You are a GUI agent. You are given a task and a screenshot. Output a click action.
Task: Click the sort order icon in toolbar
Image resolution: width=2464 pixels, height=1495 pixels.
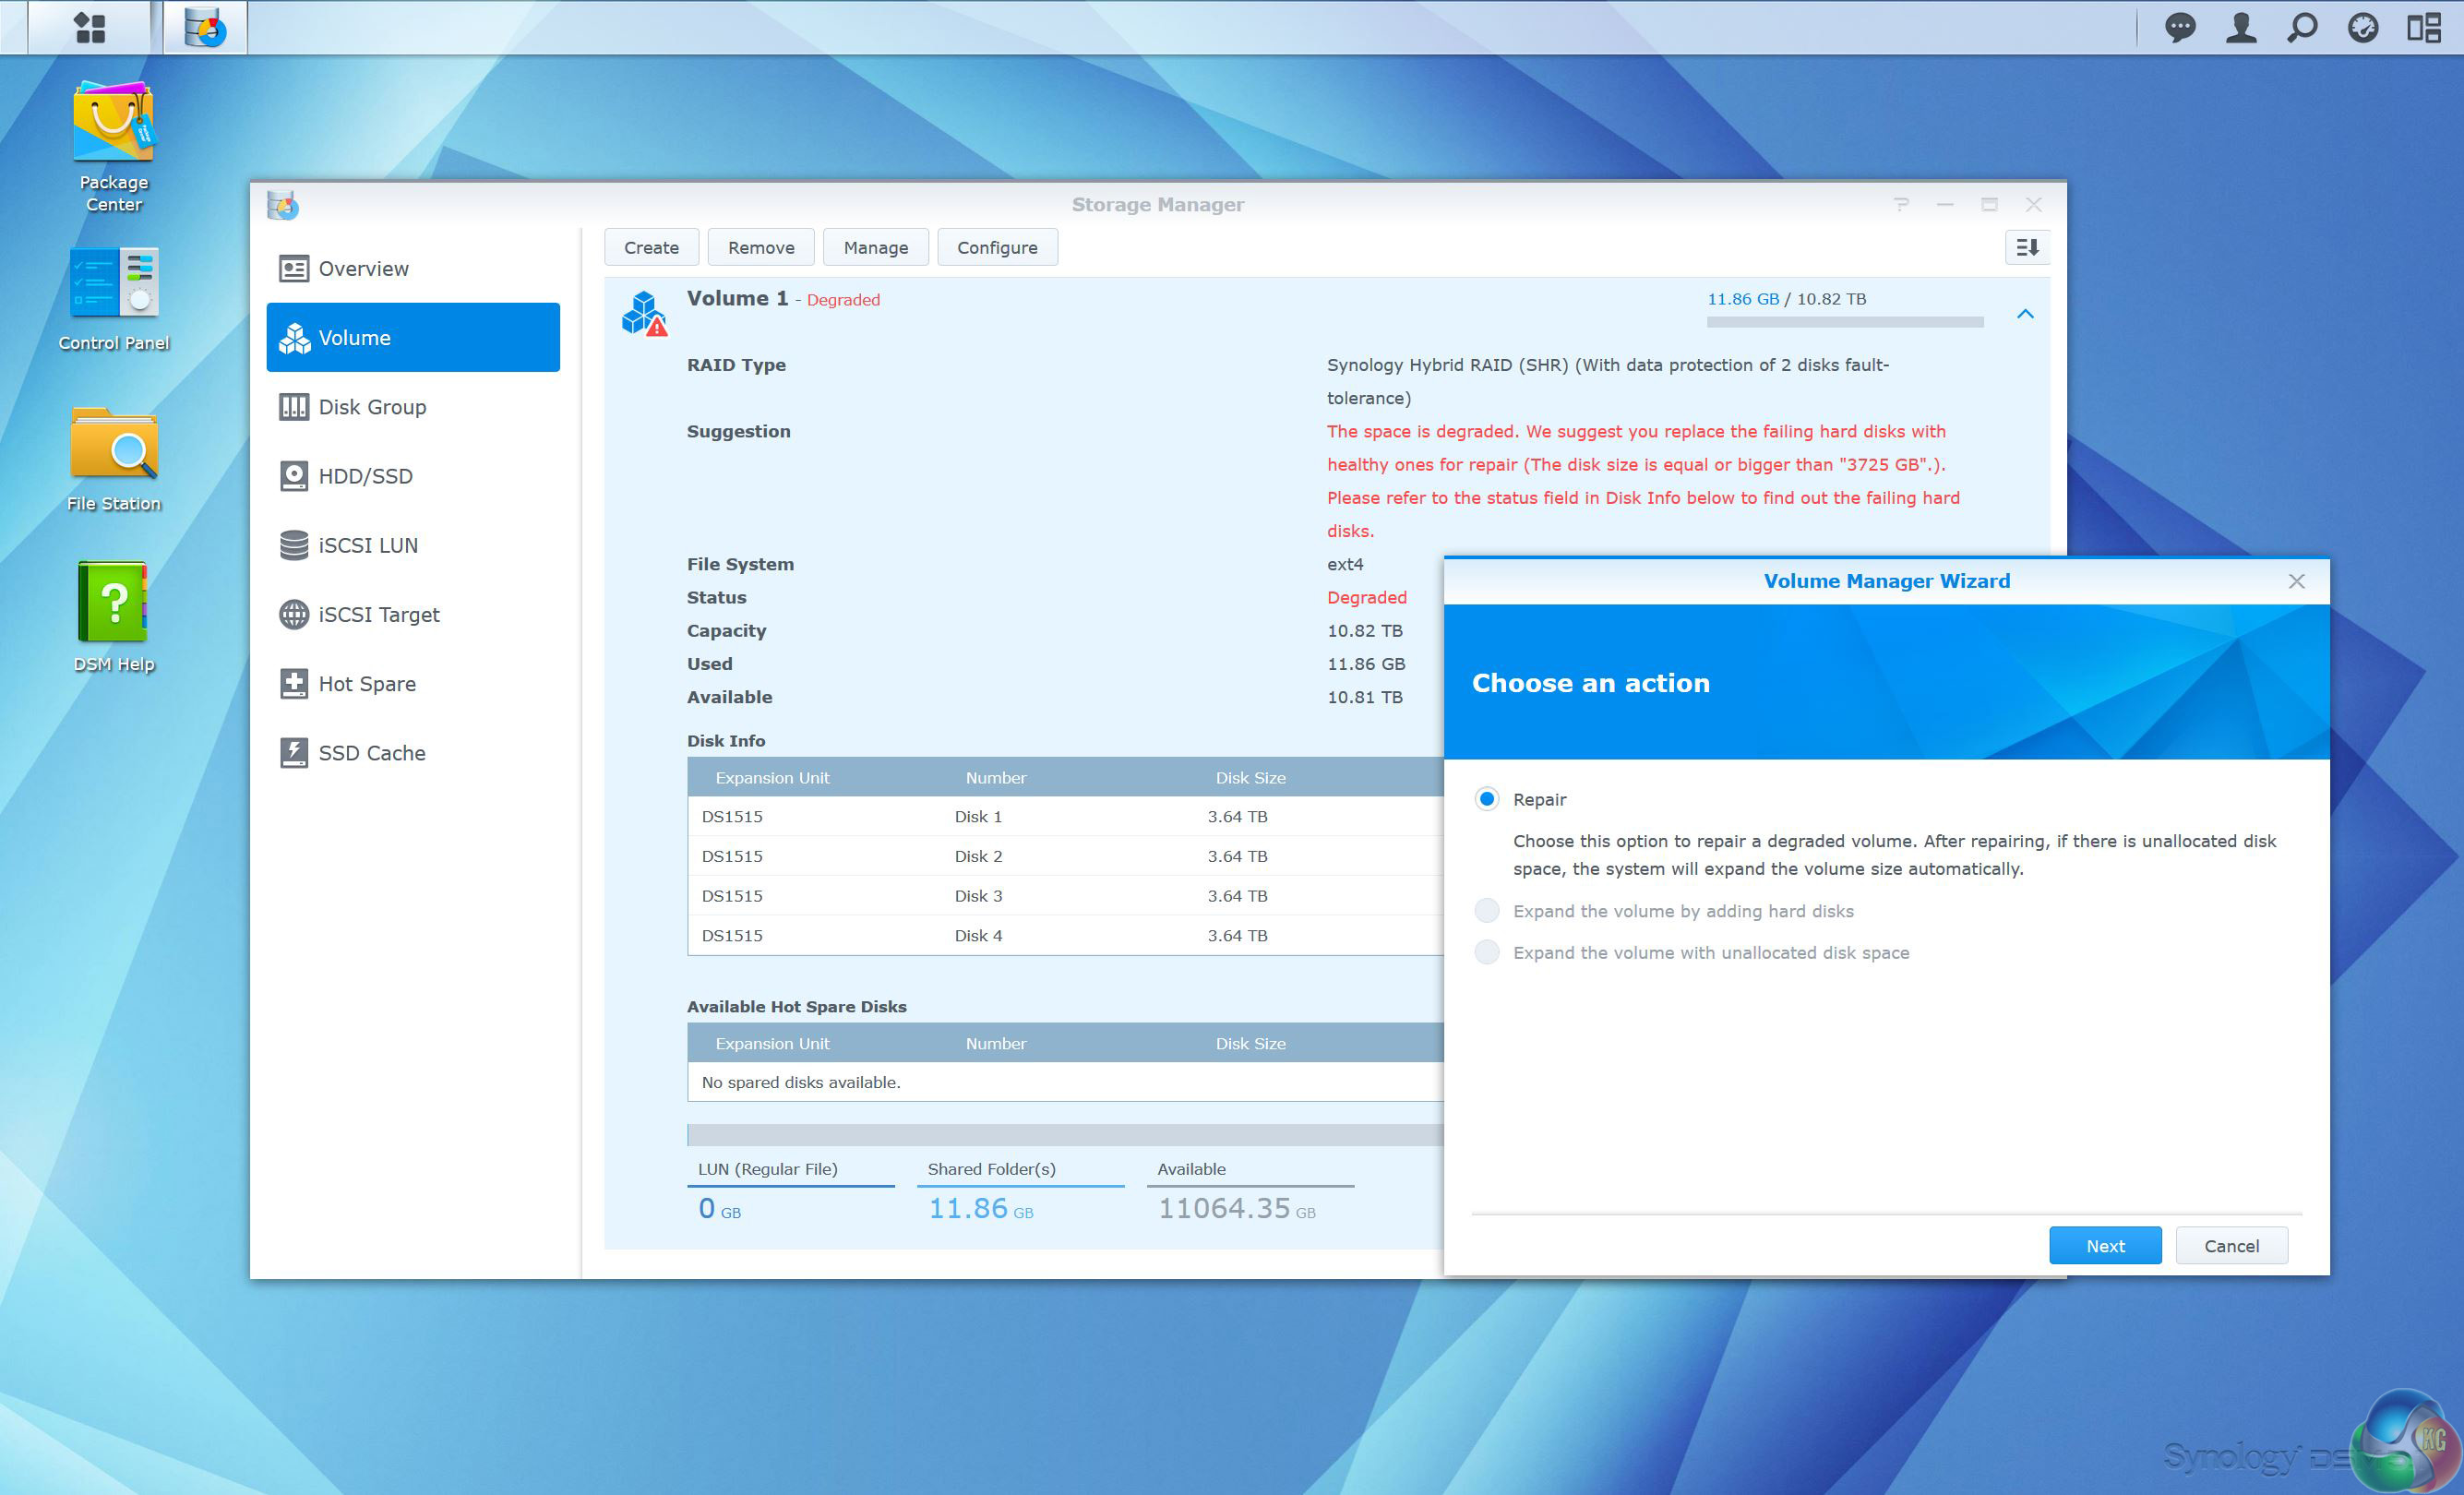click(x=2027, y=247)
